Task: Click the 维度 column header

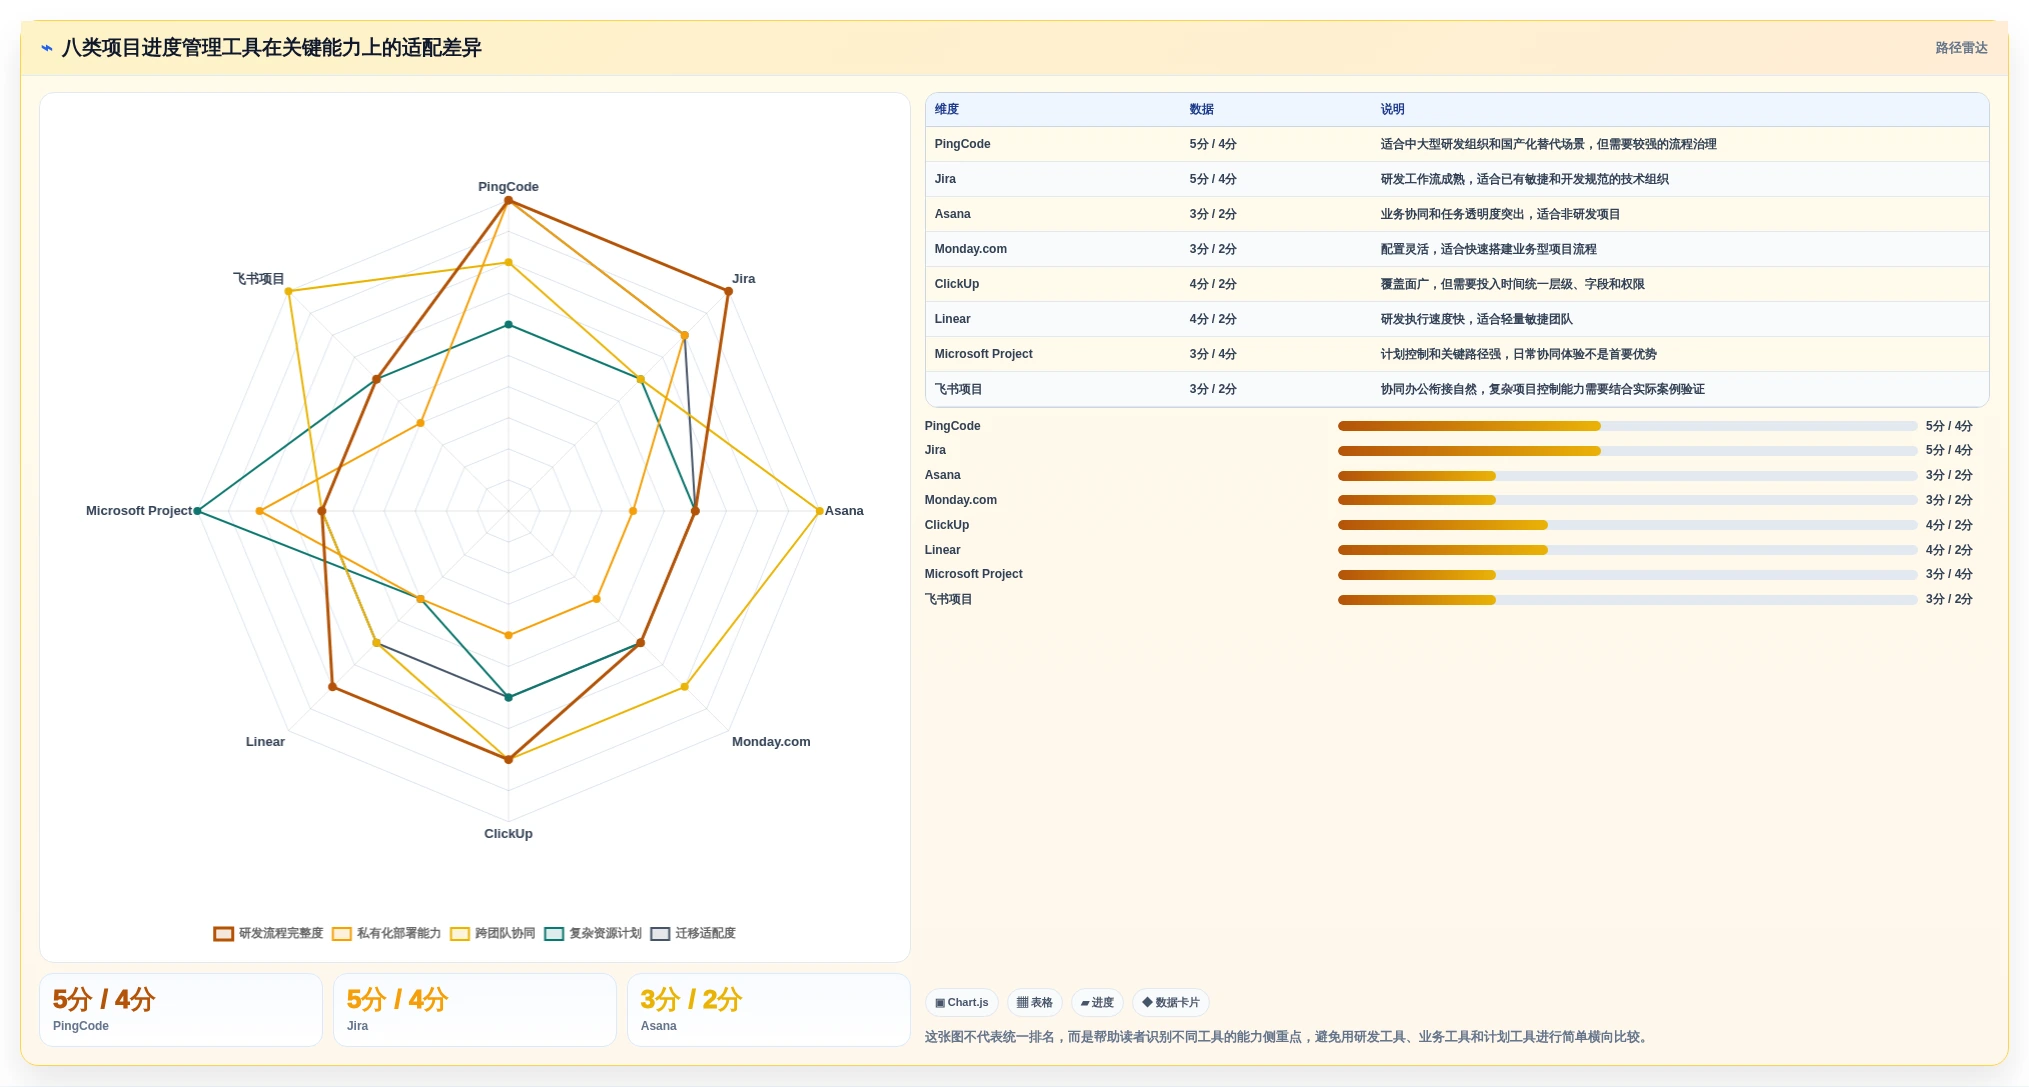Action: coord(947,110)
